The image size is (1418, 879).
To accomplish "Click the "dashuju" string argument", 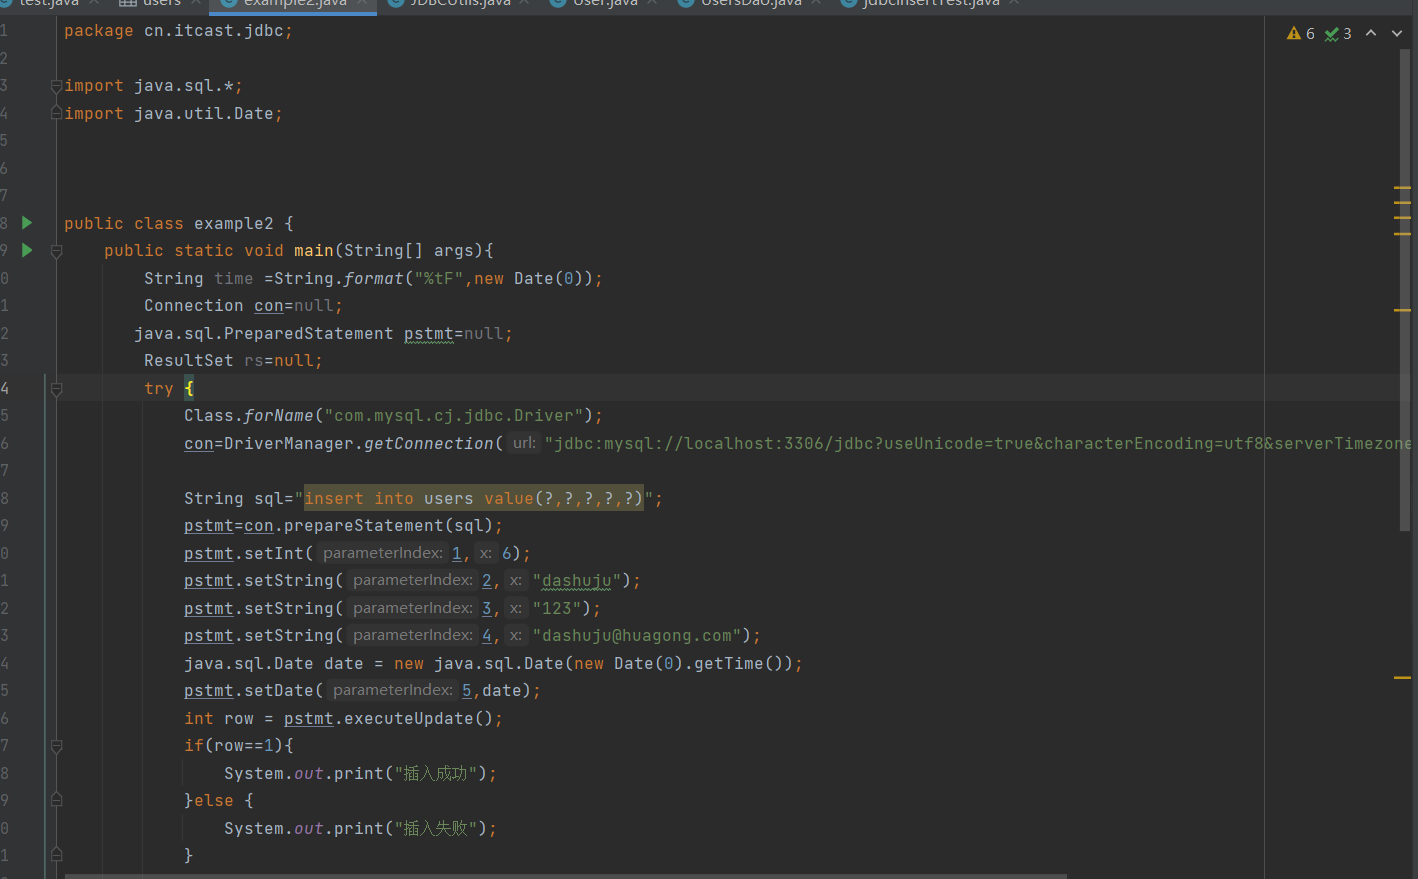I will coord(576,581).
